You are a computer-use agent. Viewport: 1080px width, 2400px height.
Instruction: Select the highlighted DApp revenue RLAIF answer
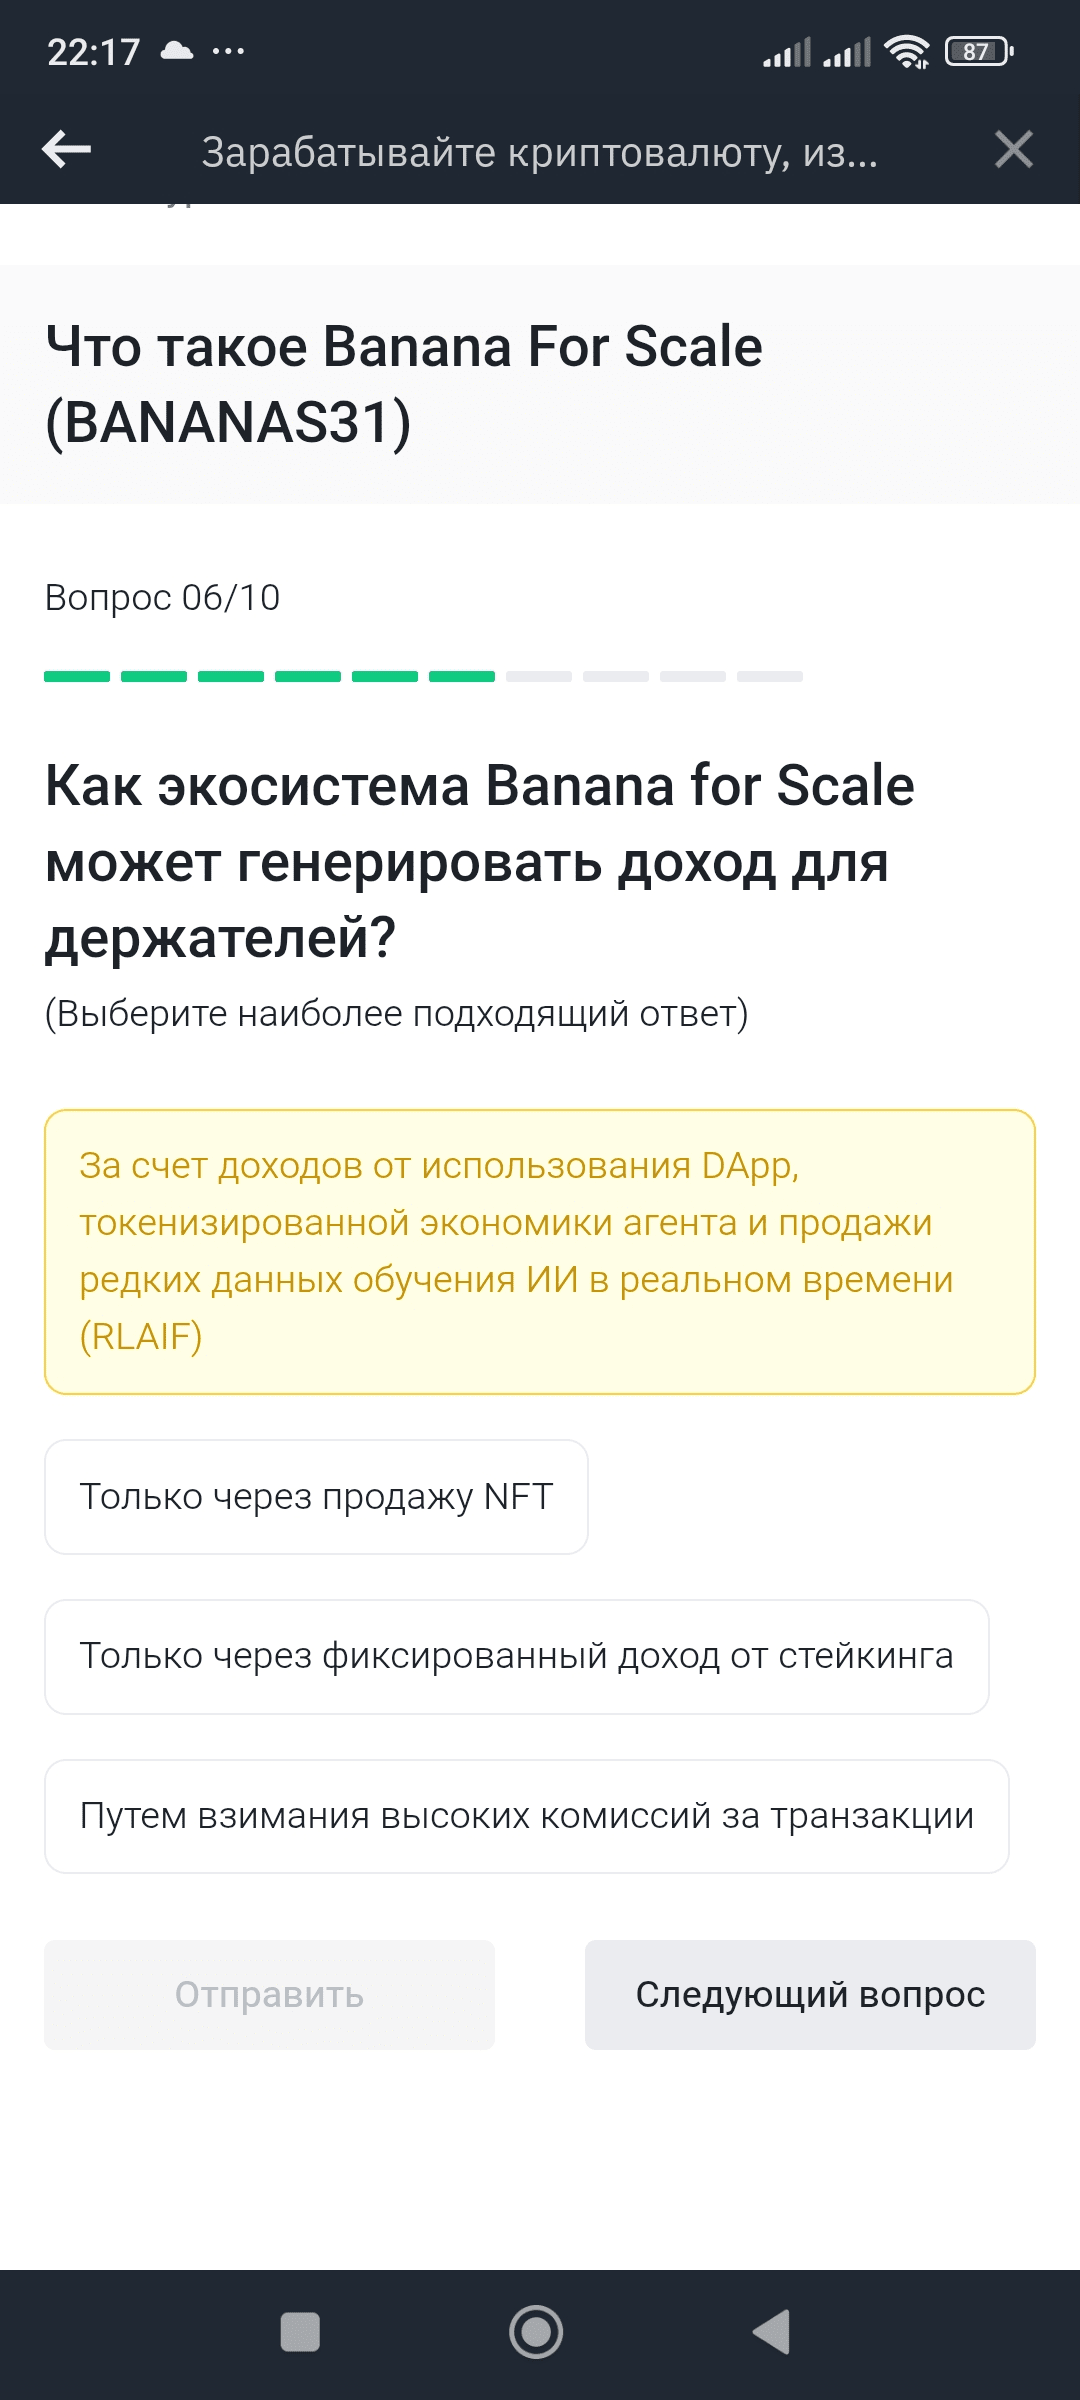click(x=540, y=1251)
